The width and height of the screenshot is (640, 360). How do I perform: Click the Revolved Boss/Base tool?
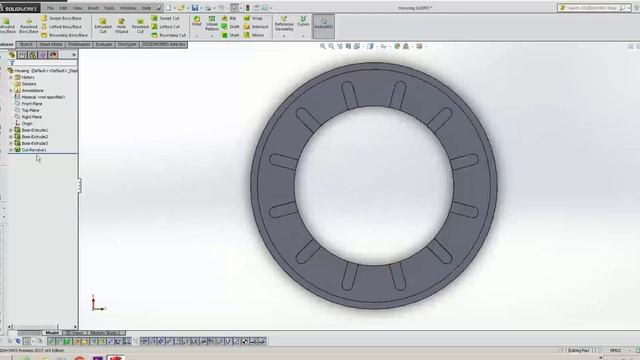(29, 26)
